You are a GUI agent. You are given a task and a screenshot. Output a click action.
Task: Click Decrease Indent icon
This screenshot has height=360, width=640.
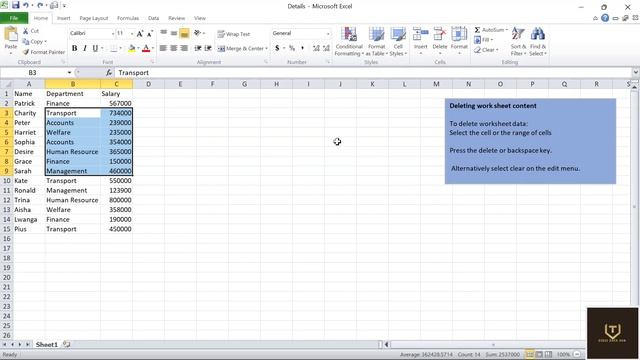pos(198,49)
